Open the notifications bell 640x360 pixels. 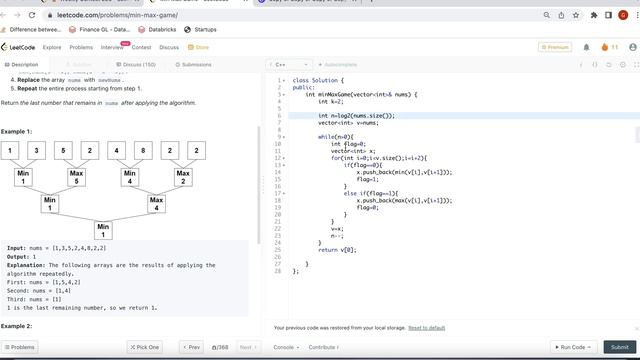coord(586,47)
